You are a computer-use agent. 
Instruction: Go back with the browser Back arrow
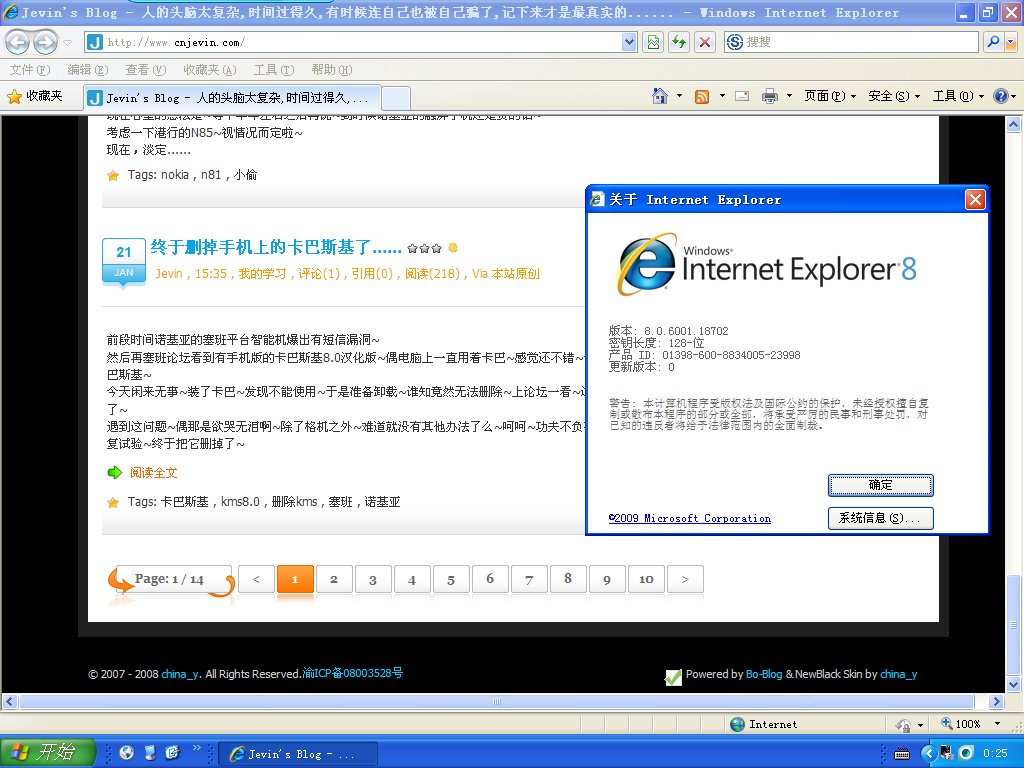pyautogui.click(x=18, y=42)
